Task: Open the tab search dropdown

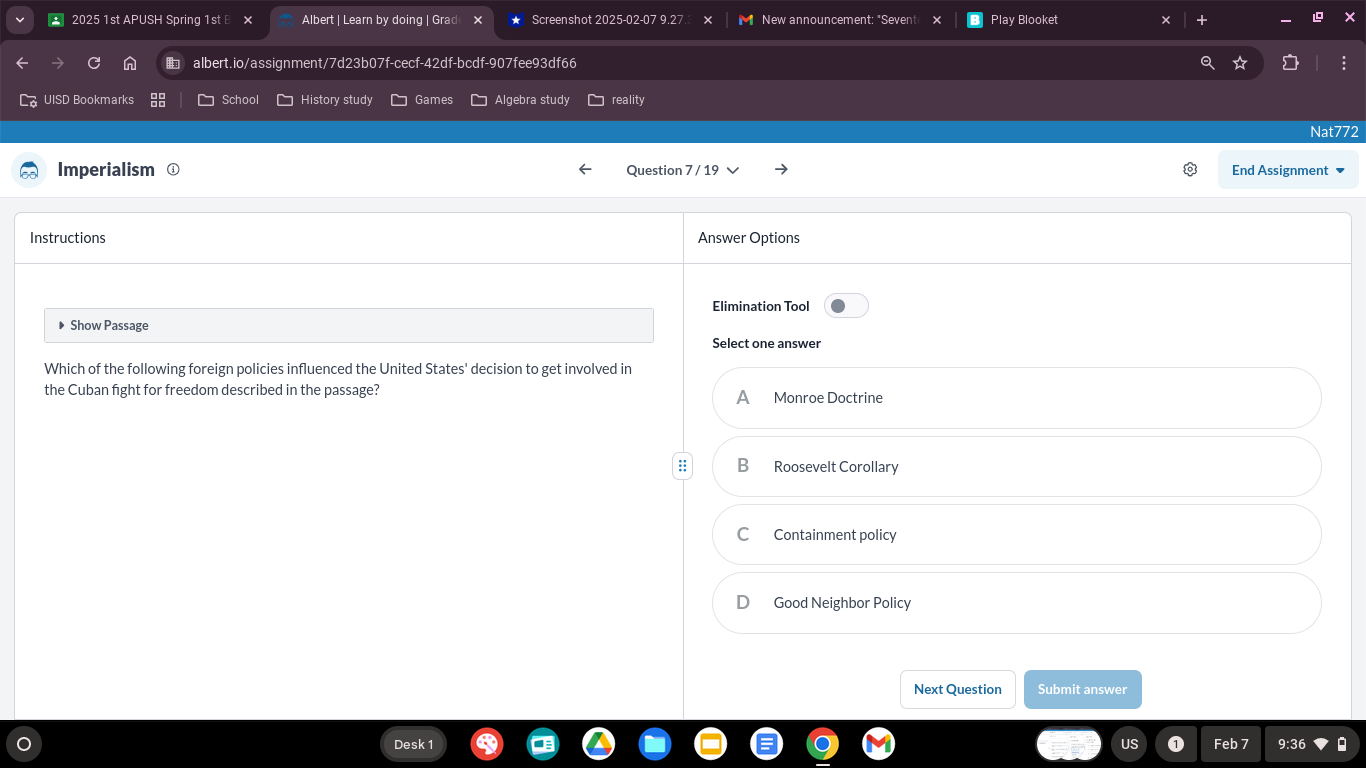Action: (x=20, y=20)
